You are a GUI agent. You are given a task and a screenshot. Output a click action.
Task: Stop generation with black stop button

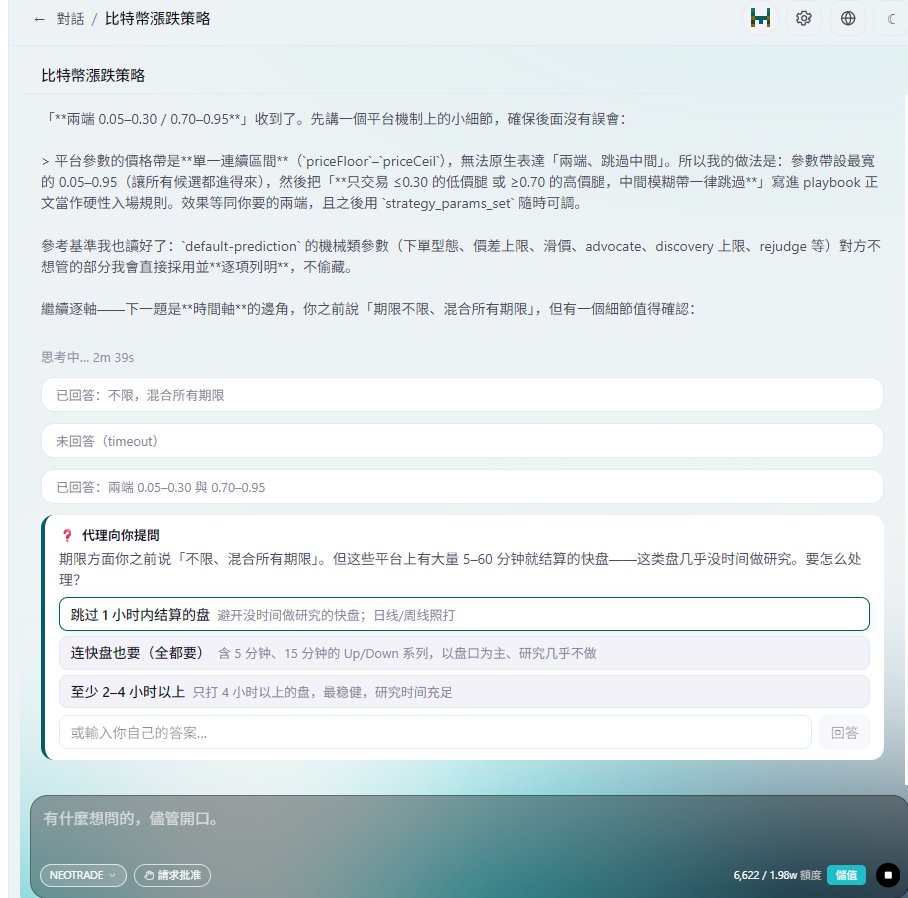point(888,875)
